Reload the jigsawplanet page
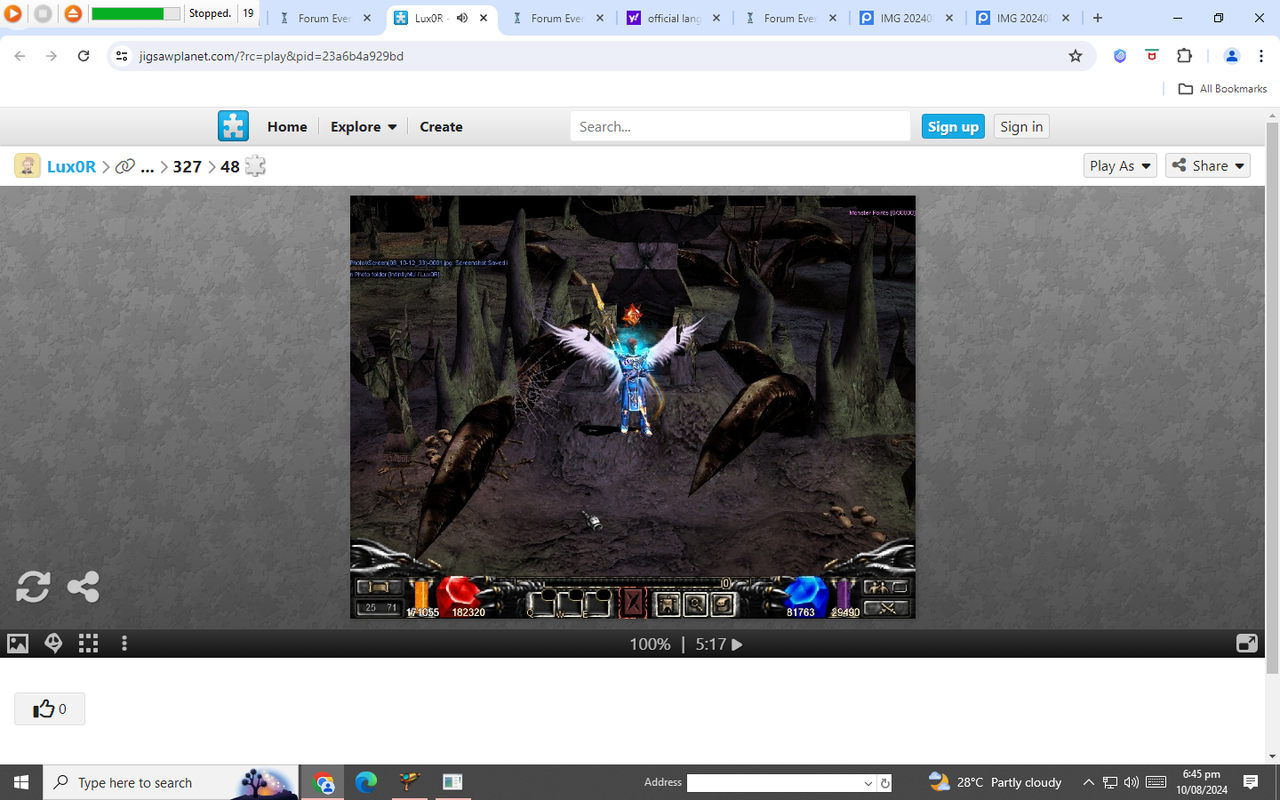 tap(84, 56)
